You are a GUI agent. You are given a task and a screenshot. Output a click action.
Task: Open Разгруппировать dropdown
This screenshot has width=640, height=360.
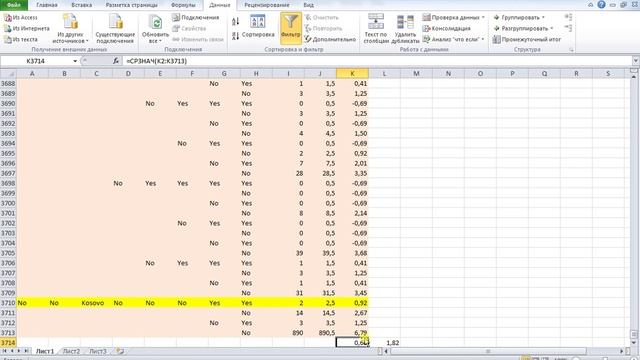[523, 29]
